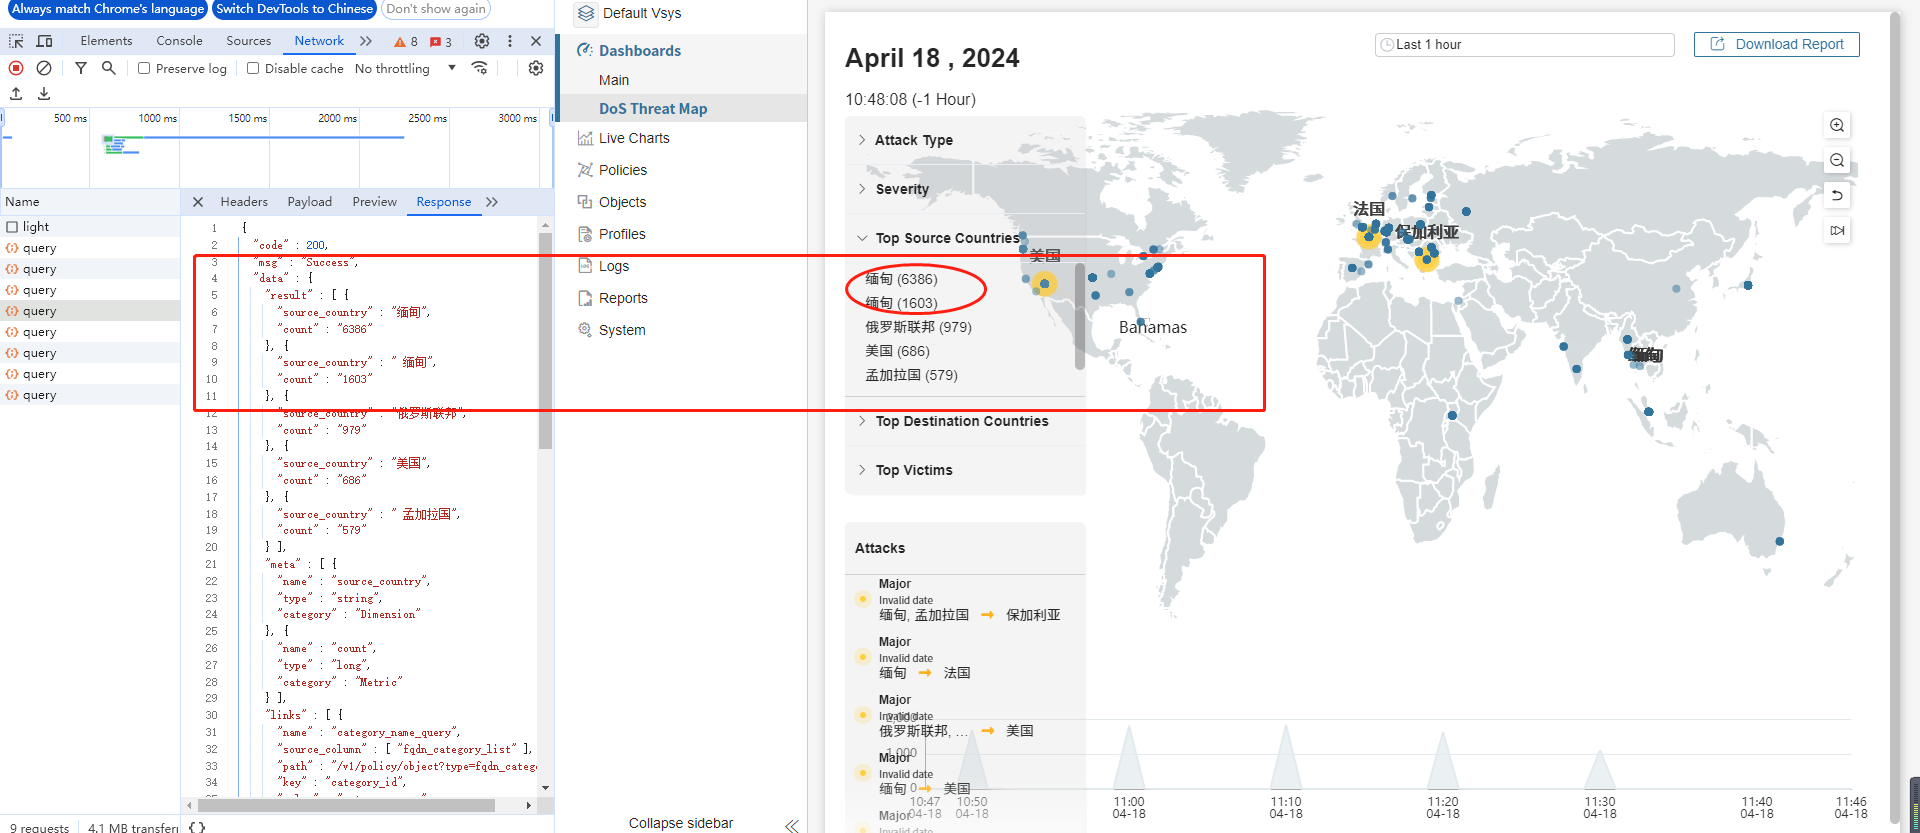Enable the Preserve log checkbox
Screen dimensions: 1920x833
(145, 68)
